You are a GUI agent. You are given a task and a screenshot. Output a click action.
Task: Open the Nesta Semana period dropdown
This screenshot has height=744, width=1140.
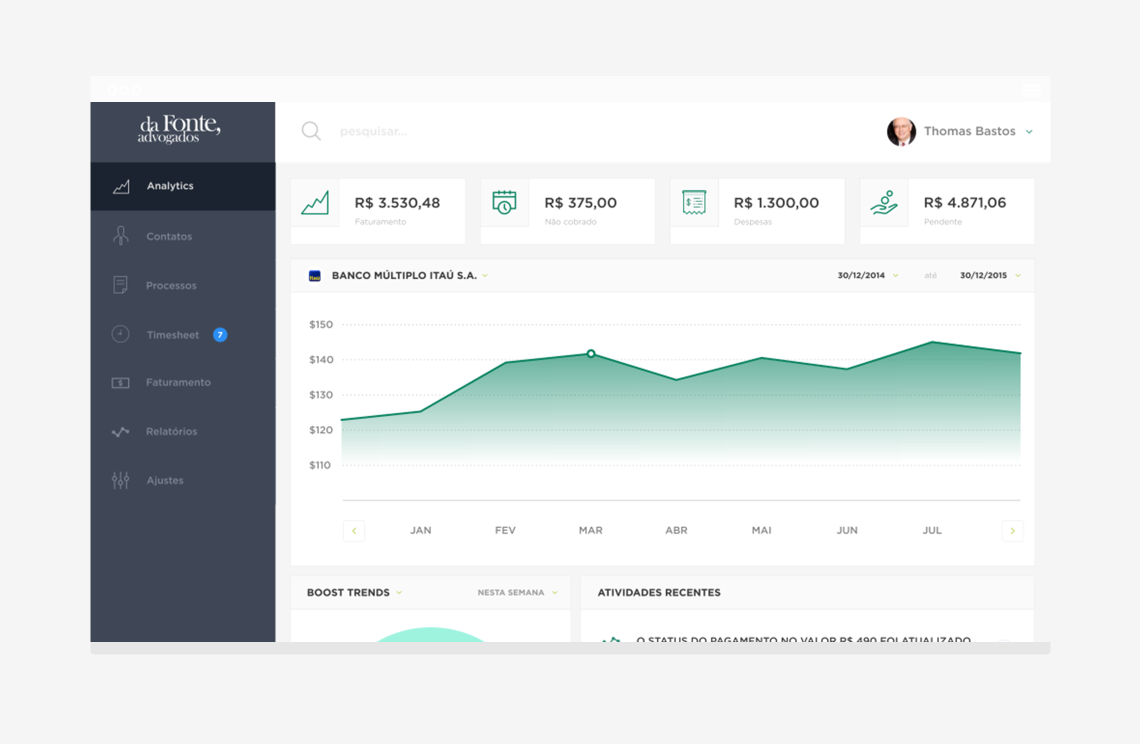pyautogui.click(x=518, y=593)
